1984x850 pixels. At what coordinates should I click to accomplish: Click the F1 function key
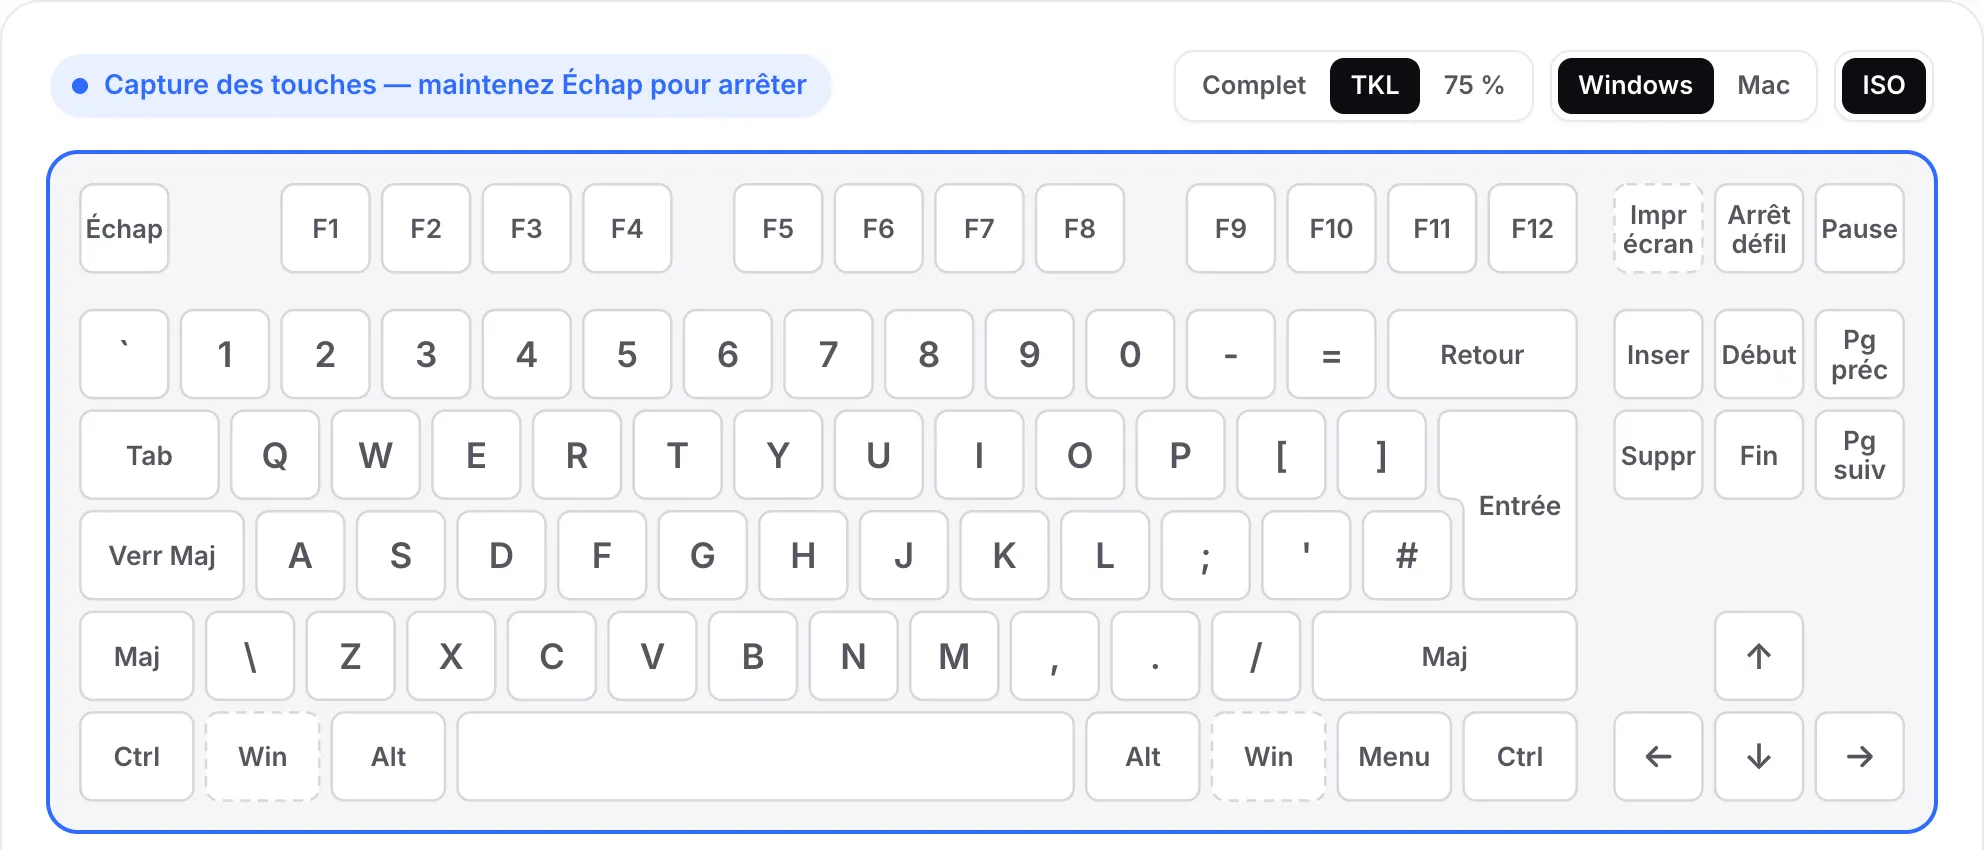tap(325, 228)
